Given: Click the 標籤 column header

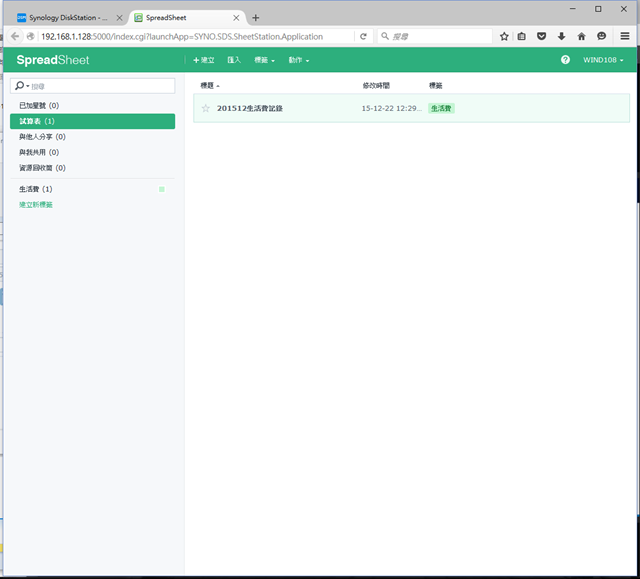Looking at the screenshot, I should [x=436, y=85].
